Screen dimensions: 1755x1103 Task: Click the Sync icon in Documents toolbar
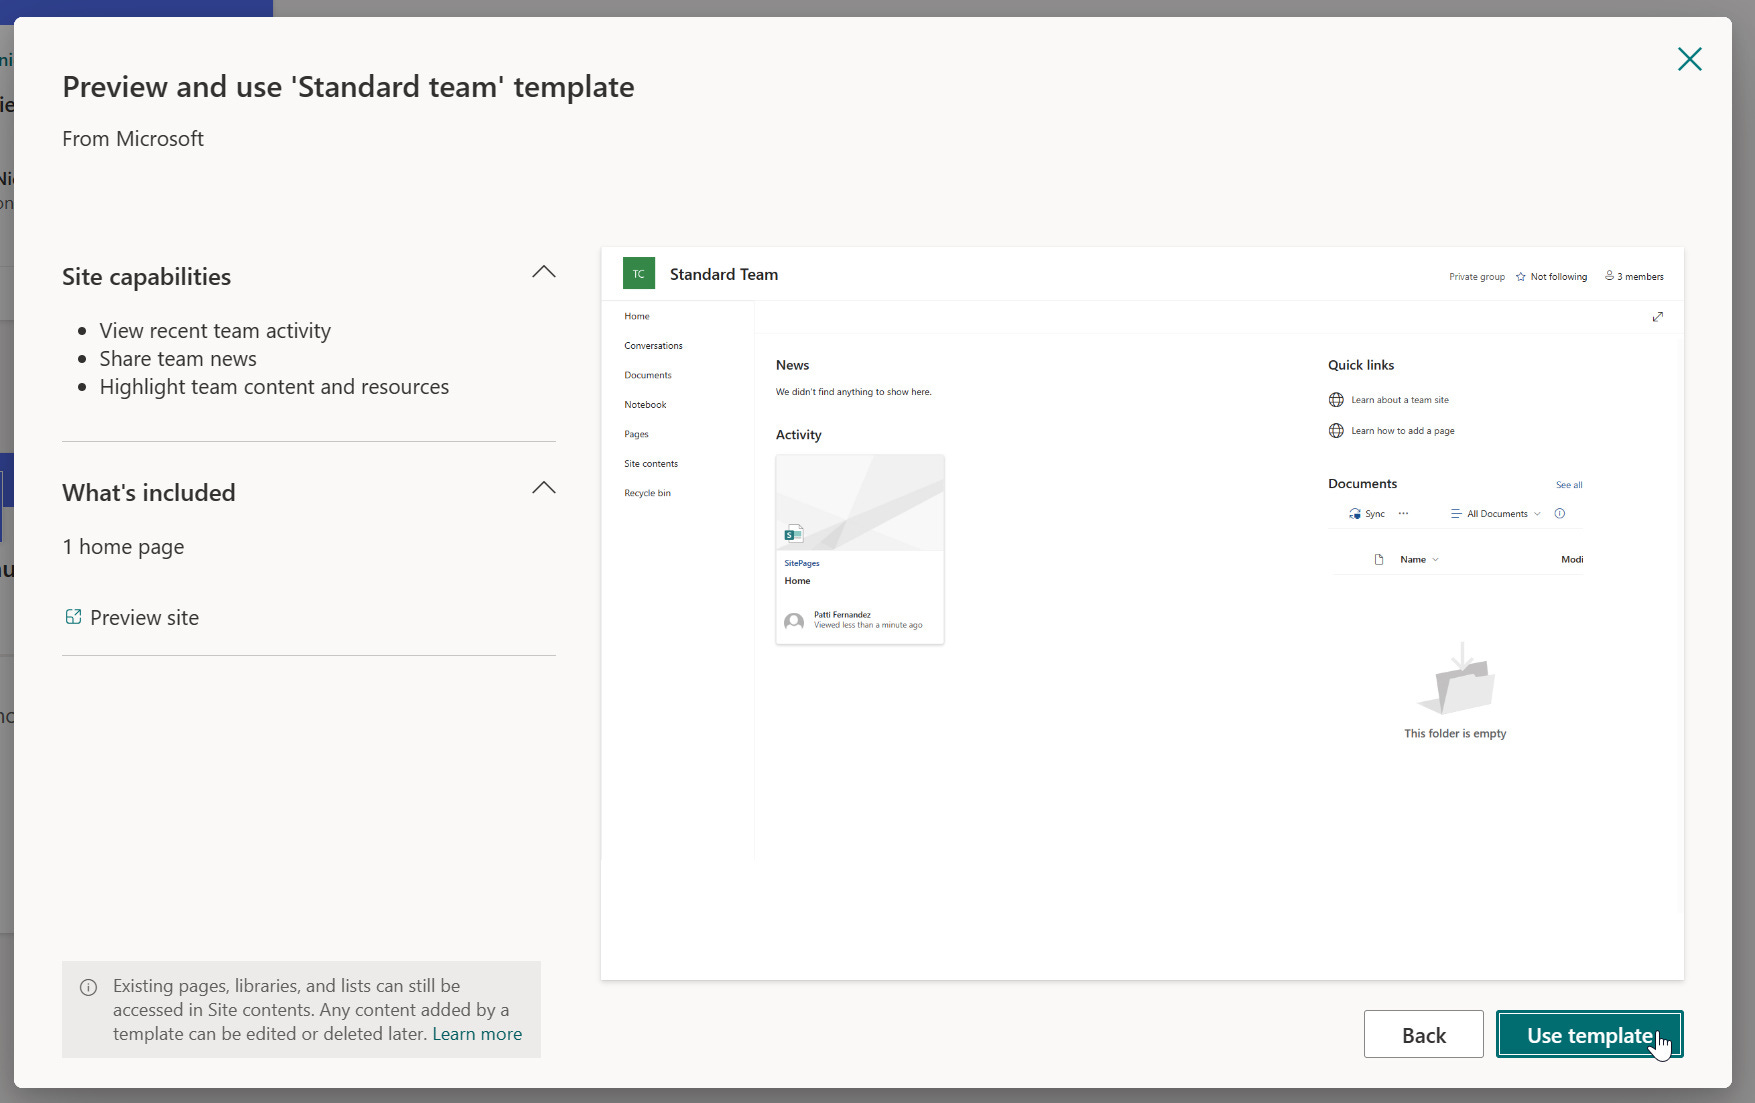1355,514
